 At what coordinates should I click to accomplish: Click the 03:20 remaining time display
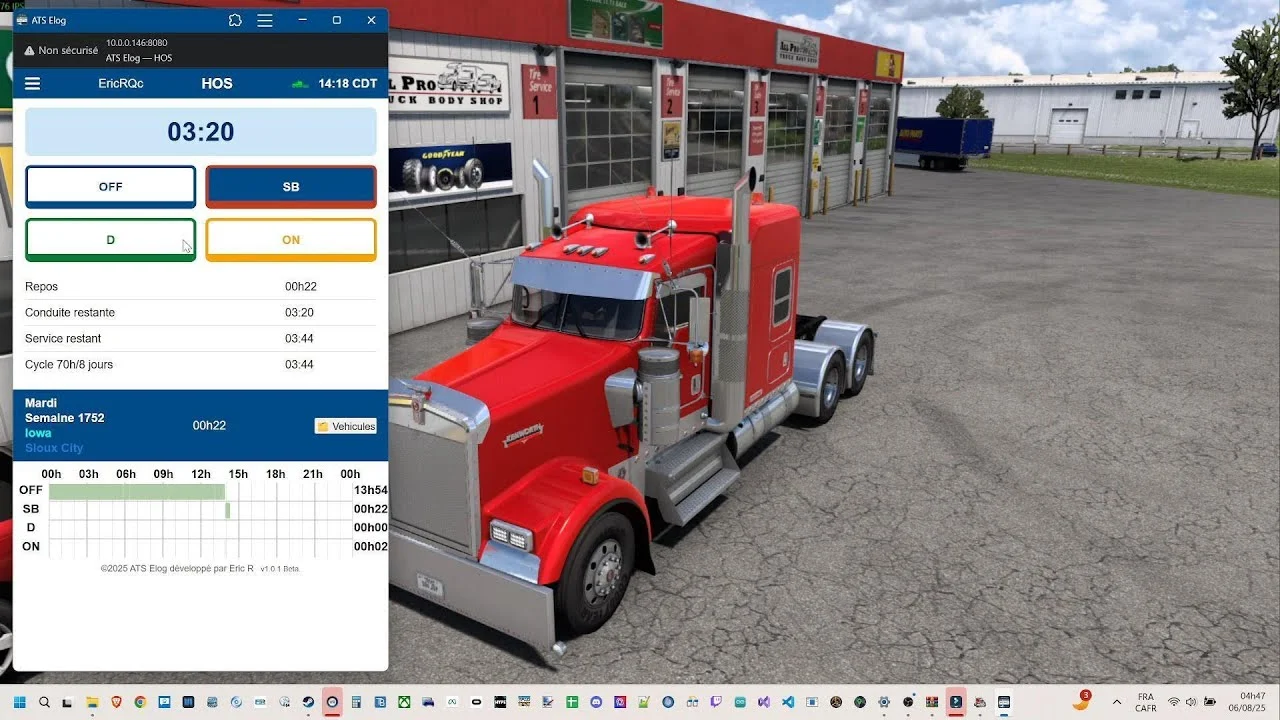201,132
